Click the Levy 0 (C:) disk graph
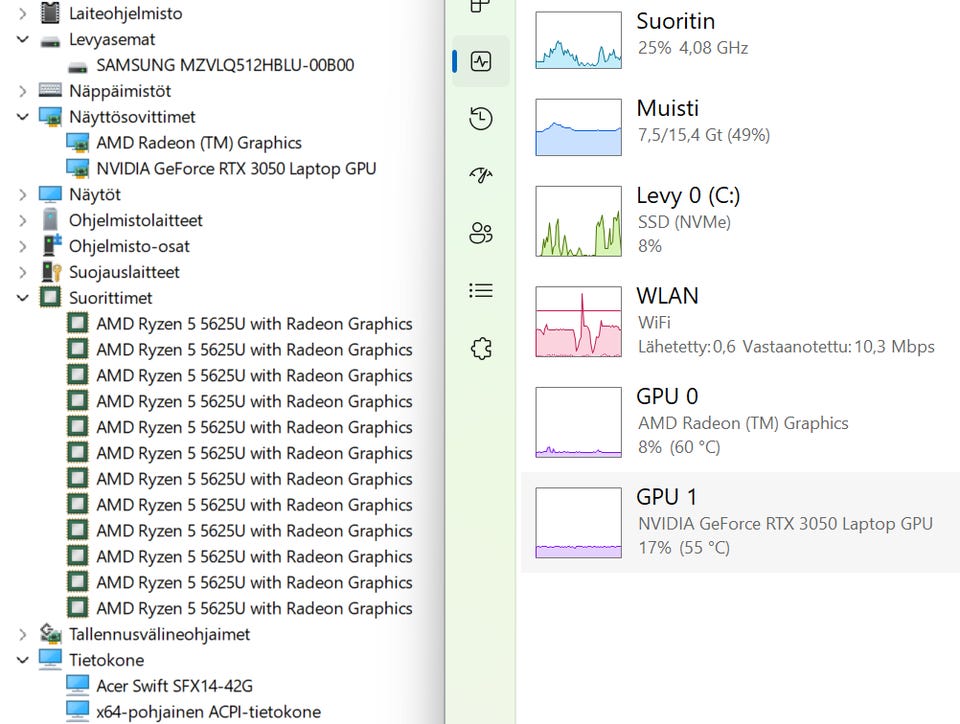960x724 pixels. pyautogui.click(x=578, y=221)
